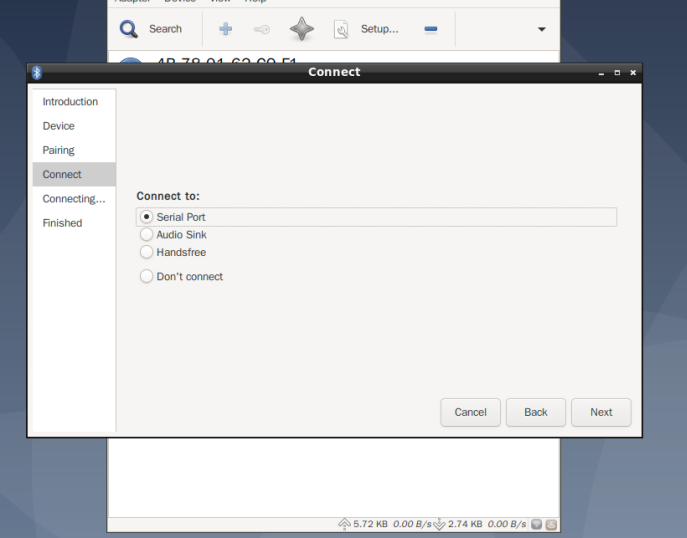This screenshot has height=538, width=687.
Task: Click the Cancel button
Action: click(470, 412)
